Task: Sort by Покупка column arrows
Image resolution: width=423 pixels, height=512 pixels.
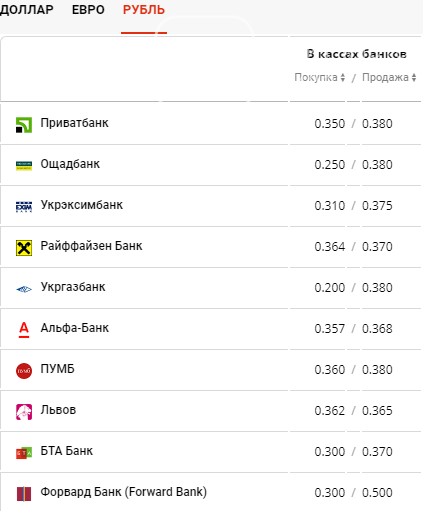Action: coord(342,78)
